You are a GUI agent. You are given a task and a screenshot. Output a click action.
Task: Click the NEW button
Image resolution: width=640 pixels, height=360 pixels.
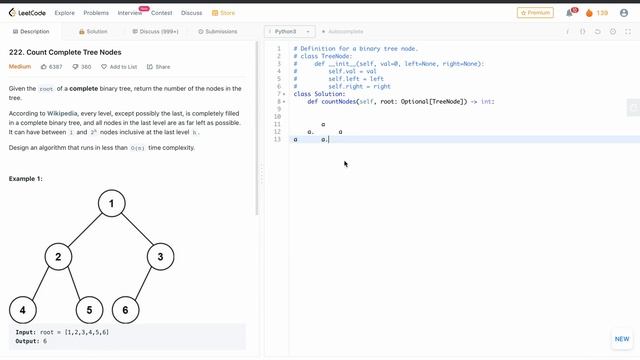pyautogui.click(x=622, y=339)
